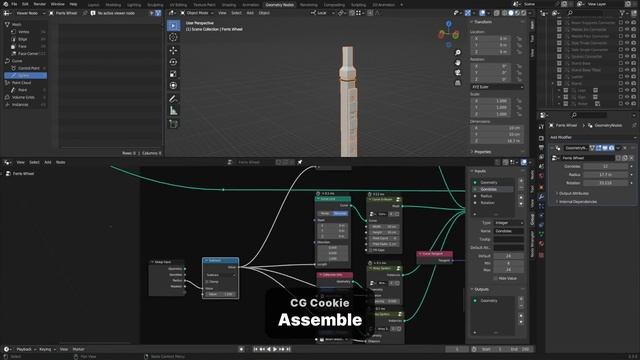Switch to Geometry Nodes workspace tab

[280, 4]
